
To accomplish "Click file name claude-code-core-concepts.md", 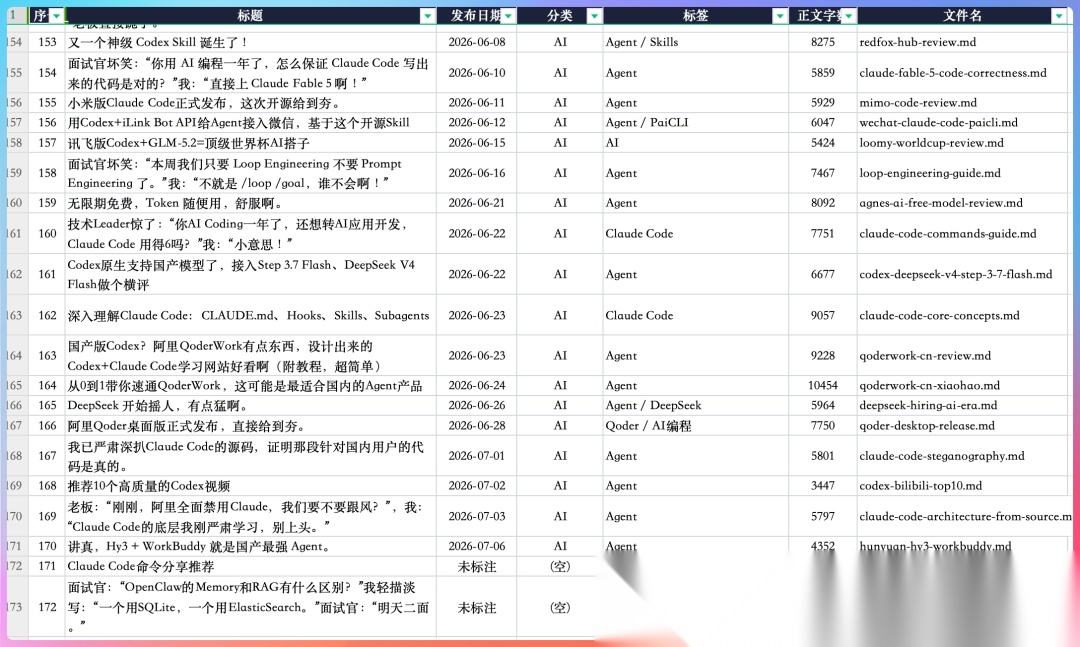I will [x=939, y=316].
